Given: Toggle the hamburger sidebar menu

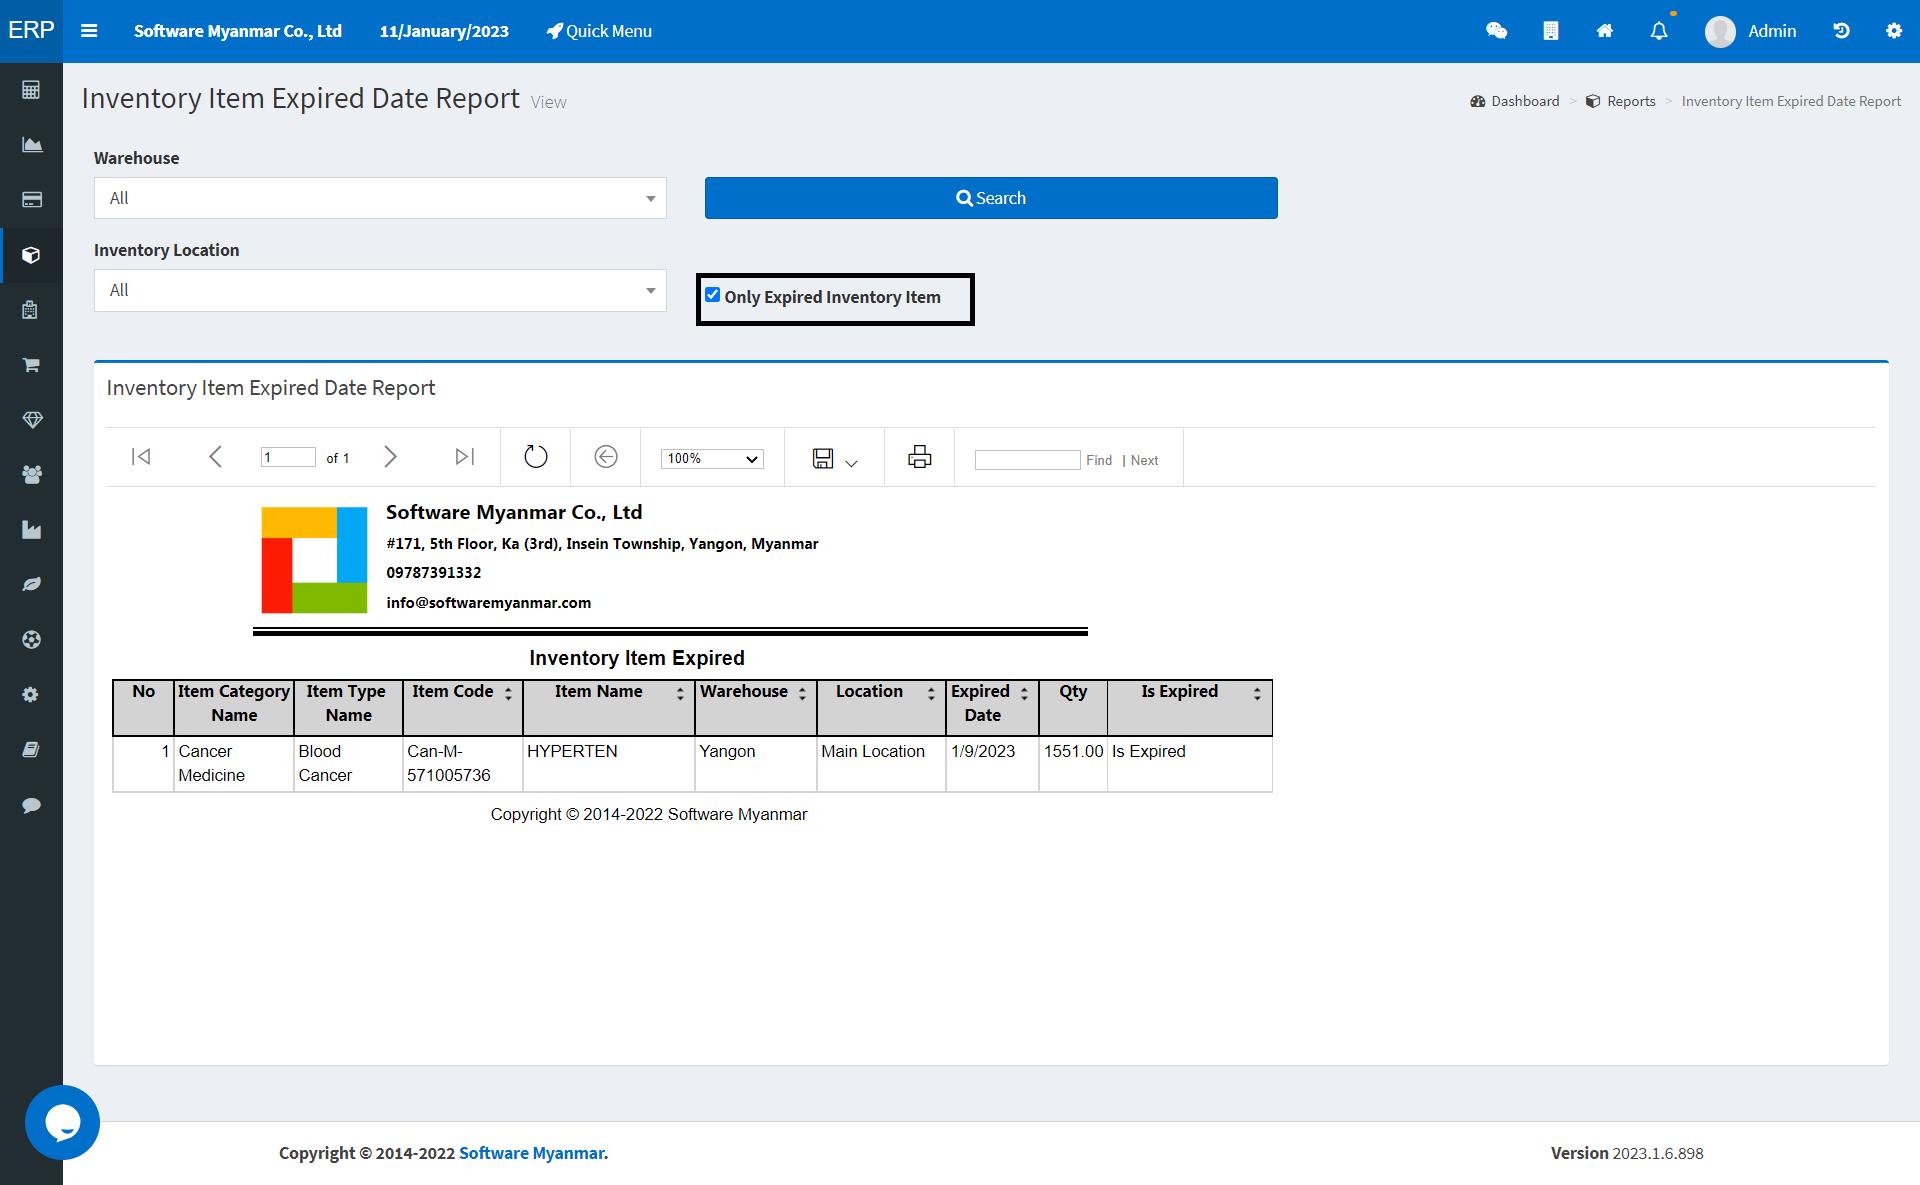Looking at the screenshot, I should 89,31.
